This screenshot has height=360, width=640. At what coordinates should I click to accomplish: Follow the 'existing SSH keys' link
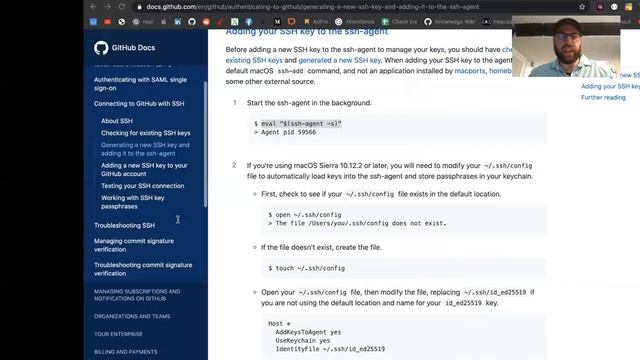(x=254, y=60)
